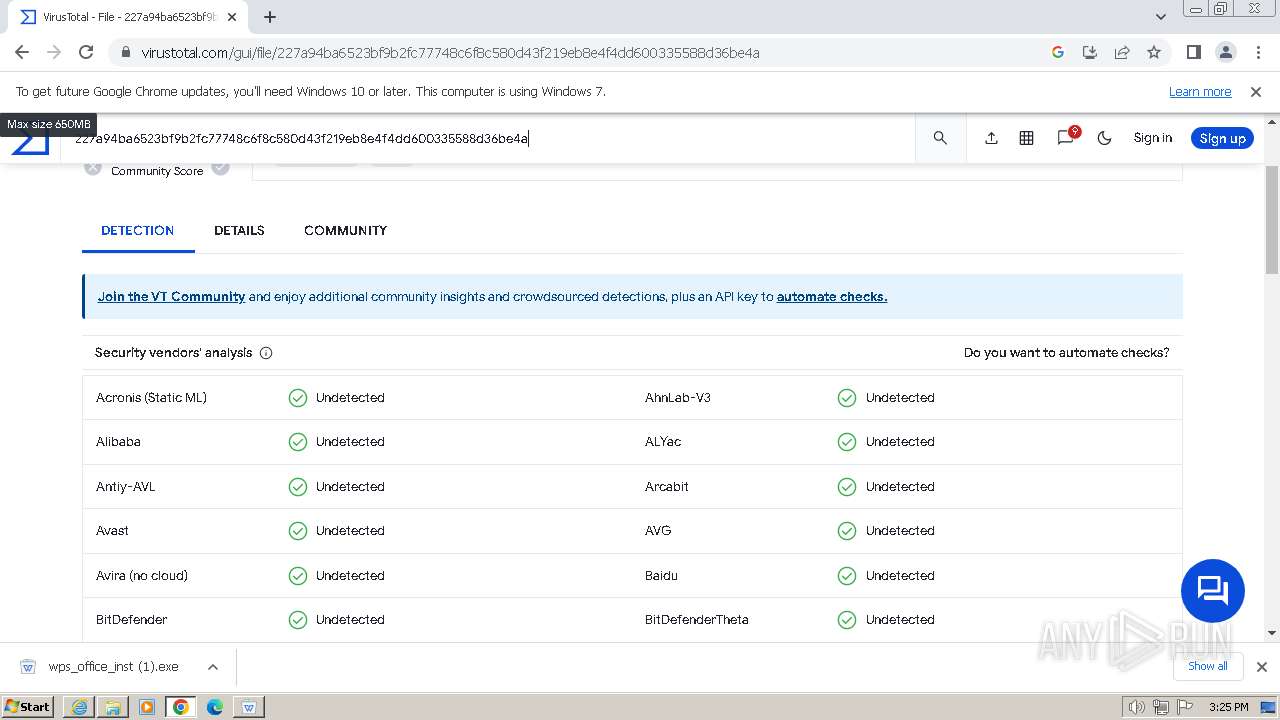Viewport: 1280px width, 720px height.
Task: Click the Chrome taskbar icon
Action: point(181,707)
